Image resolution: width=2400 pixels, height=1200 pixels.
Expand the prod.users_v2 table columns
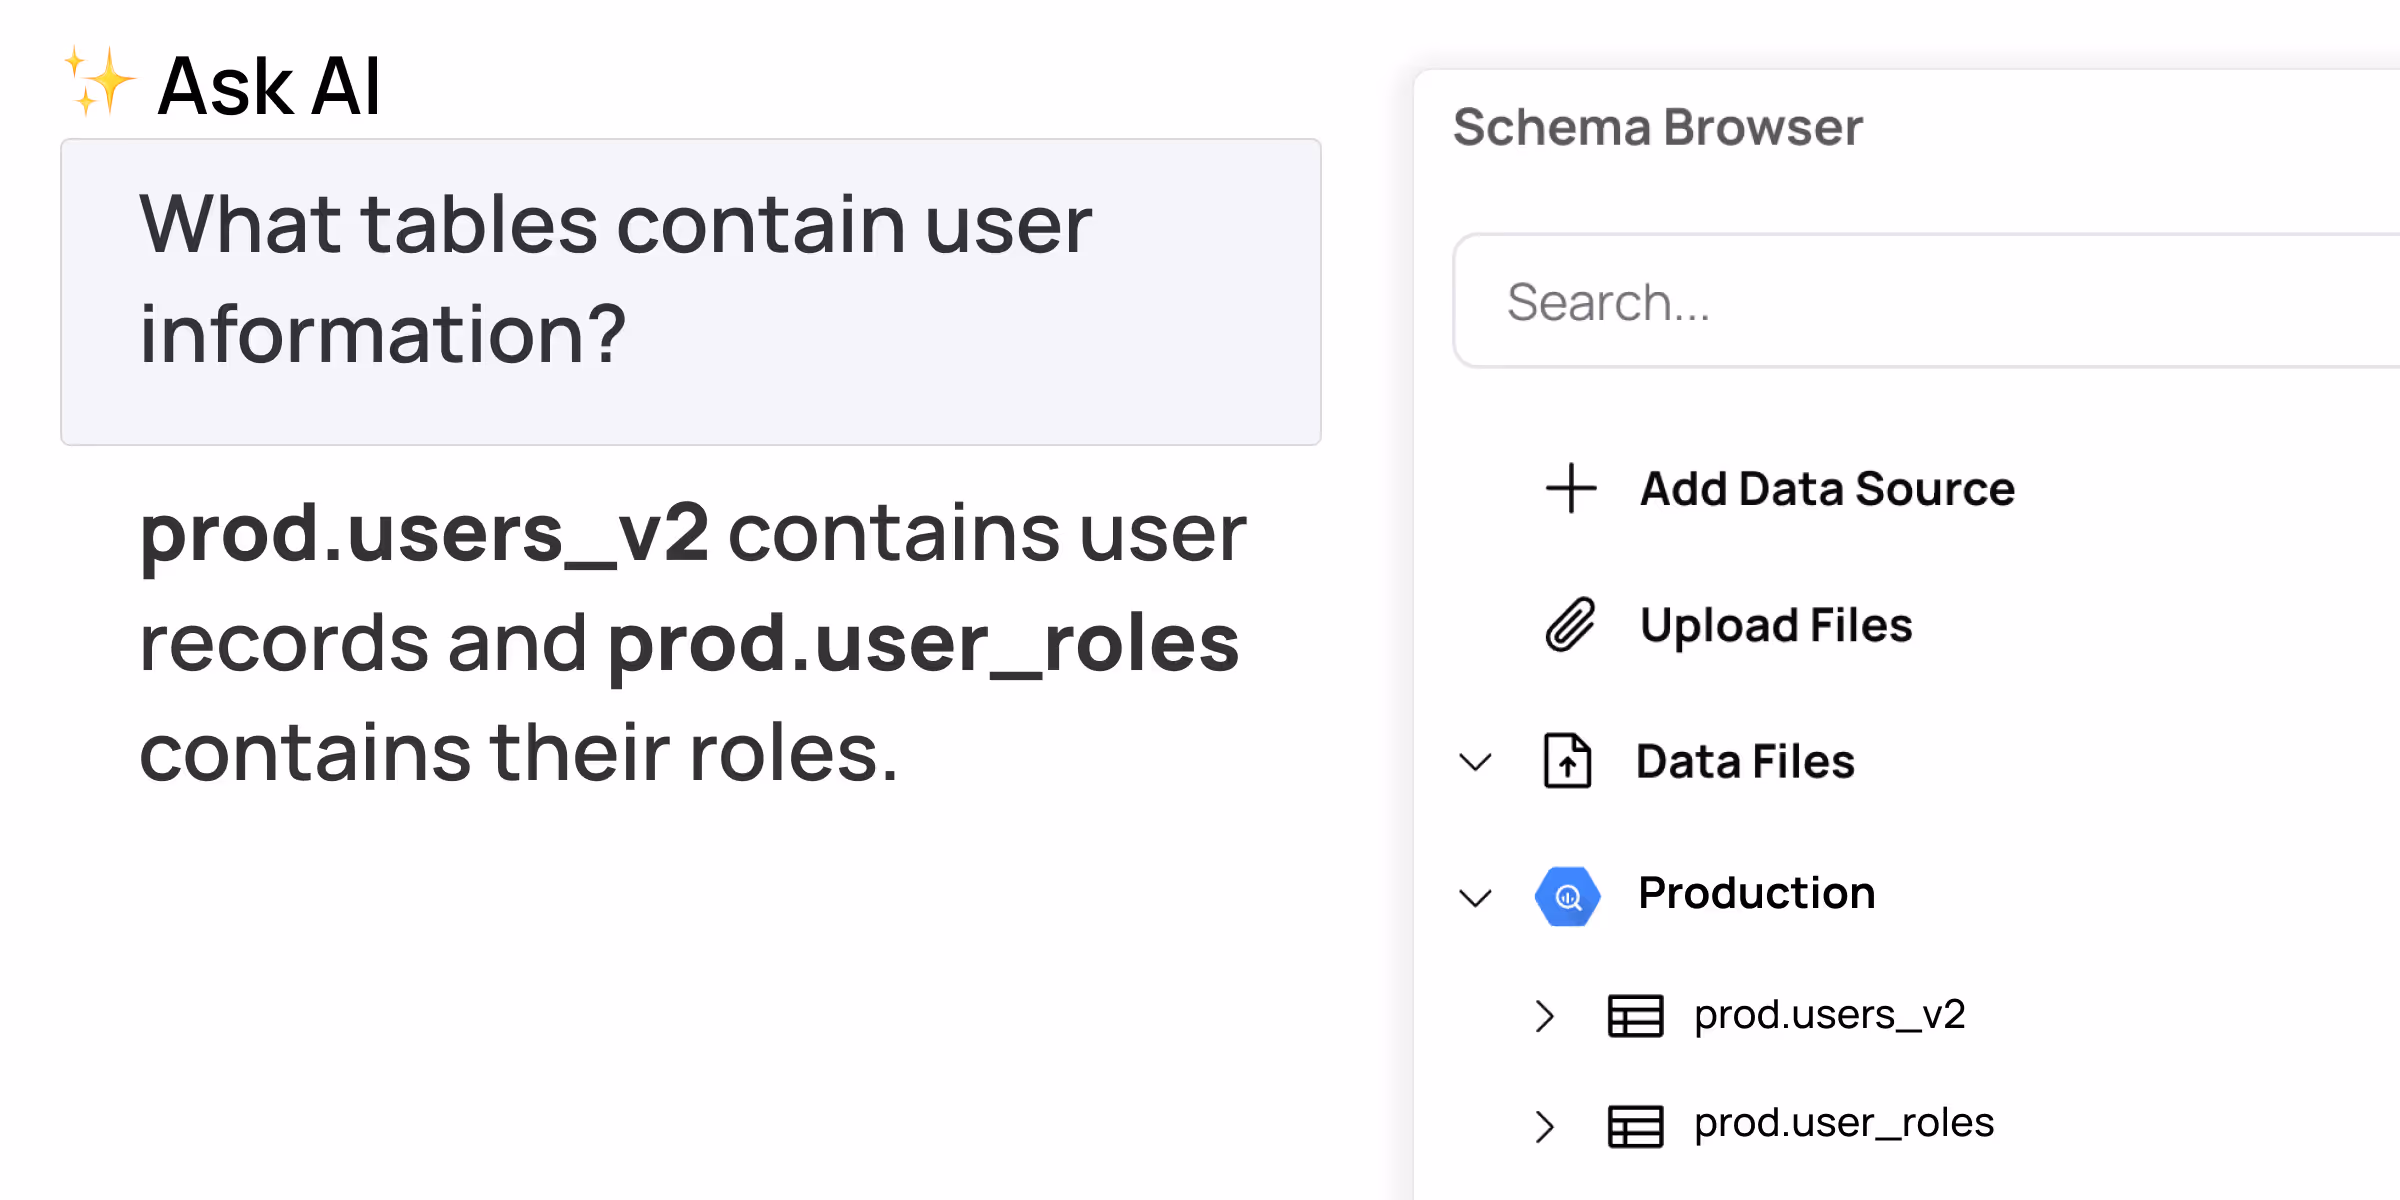click(x=1545, y=1016)
